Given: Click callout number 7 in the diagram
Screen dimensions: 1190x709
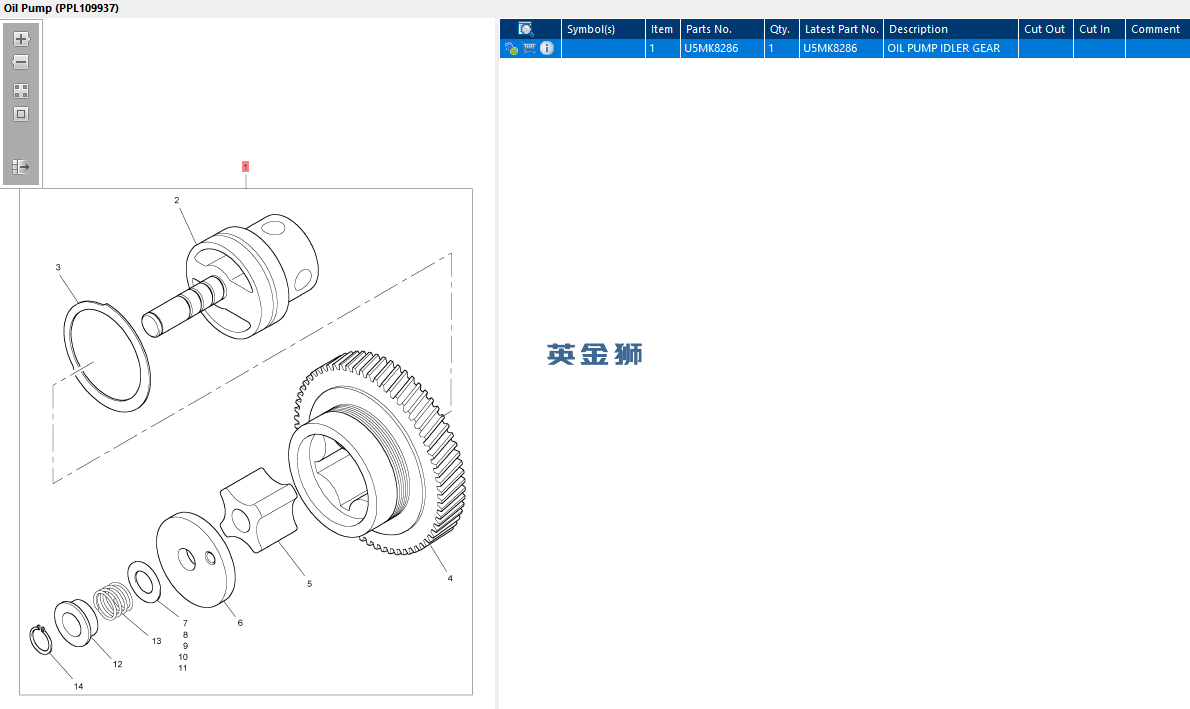Looking at the screenshot, I should (185, 623).
